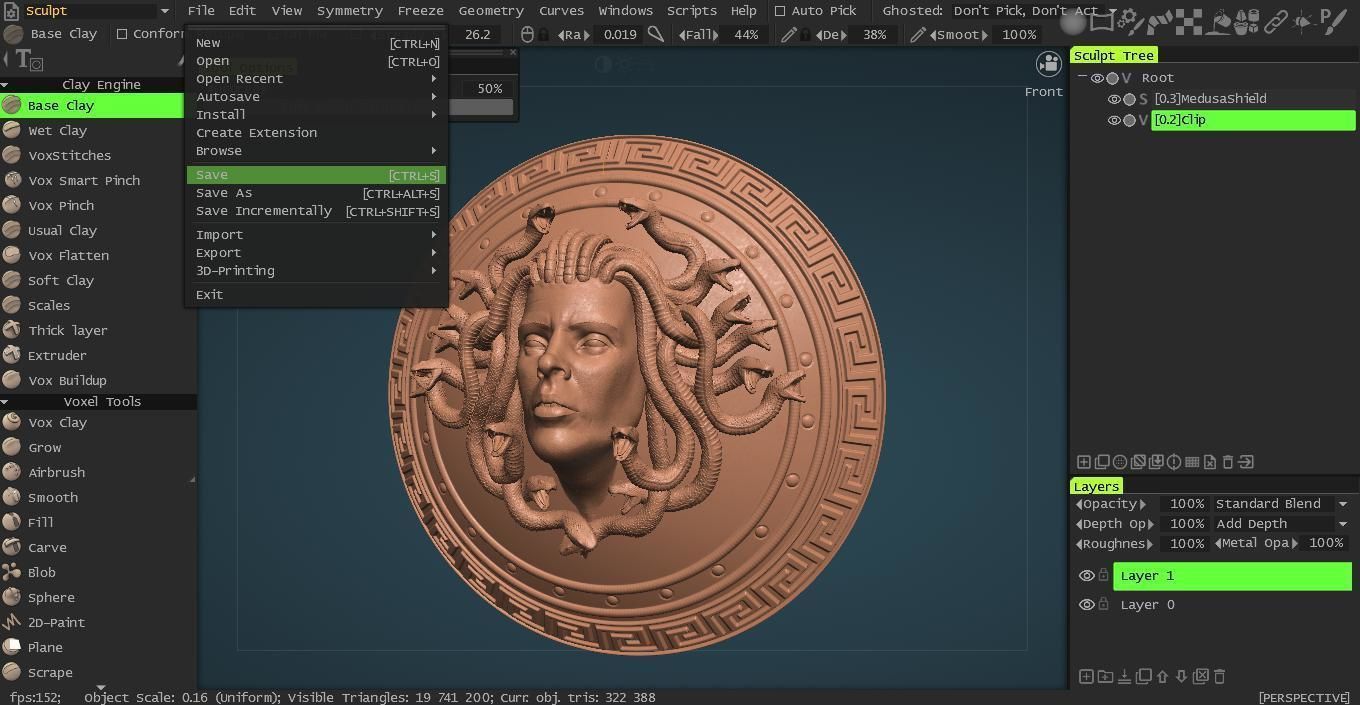The height and width of the screenshot is (705, 1360).
Task: Click the camera icon above Front
Action: tap(1048, 65)
